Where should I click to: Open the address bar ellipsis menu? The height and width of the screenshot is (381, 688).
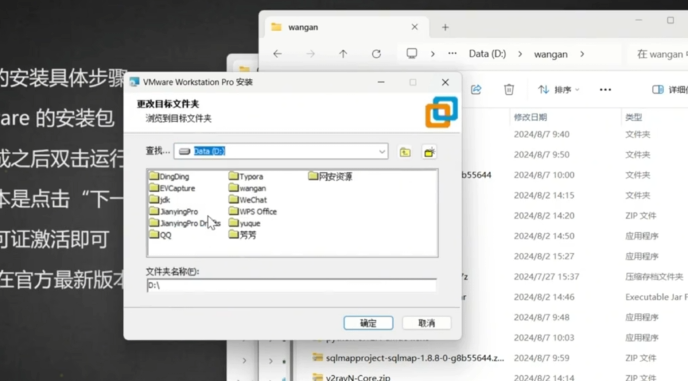452,54
